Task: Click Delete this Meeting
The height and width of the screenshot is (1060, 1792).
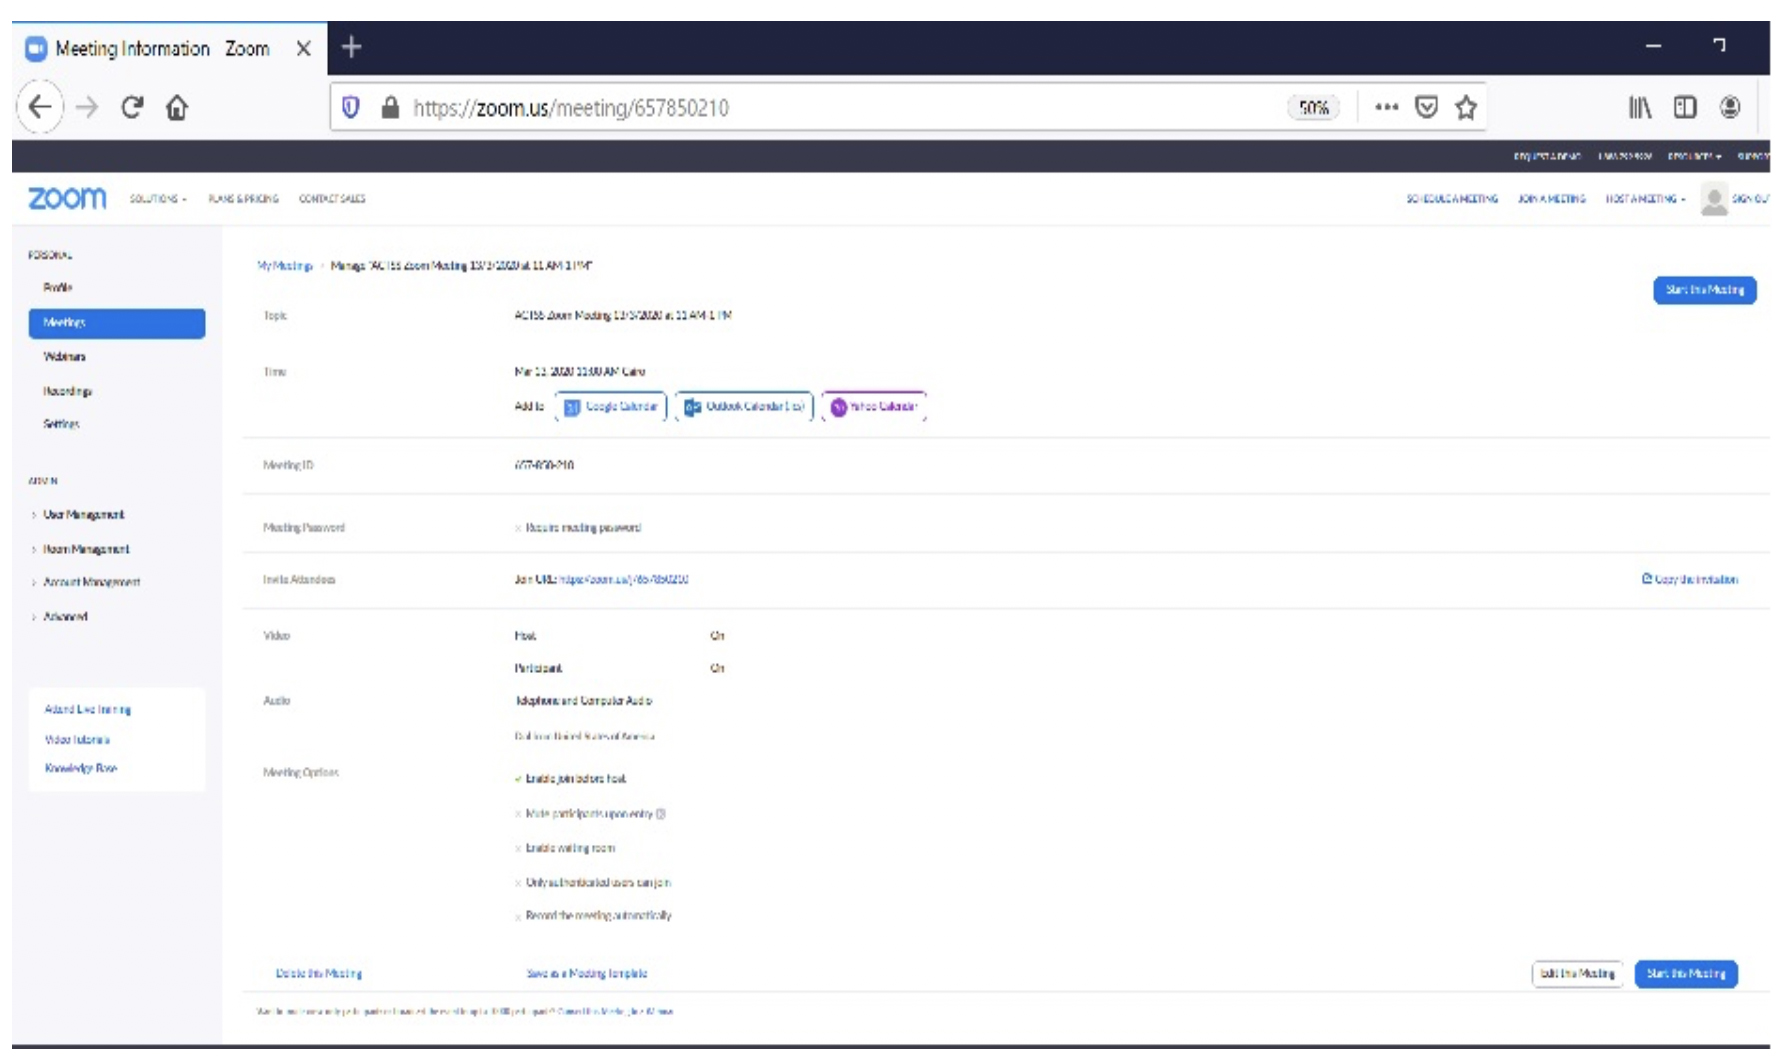Action: click(319, 973)
